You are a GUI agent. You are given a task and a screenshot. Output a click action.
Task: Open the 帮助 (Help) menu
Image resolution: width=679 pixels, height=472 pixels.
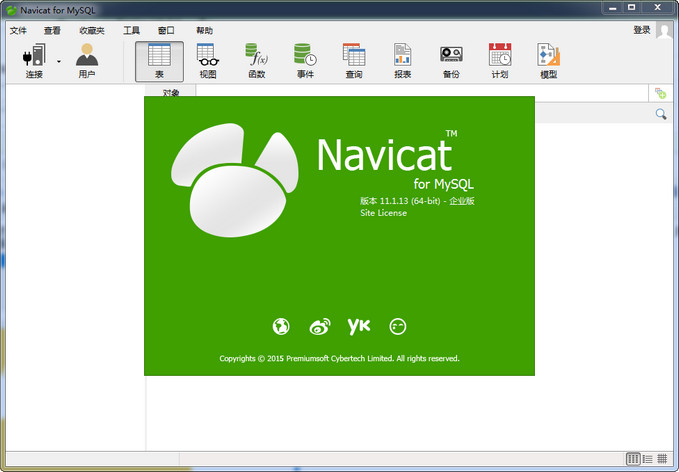pyautogui.click(x=204, y=31)
